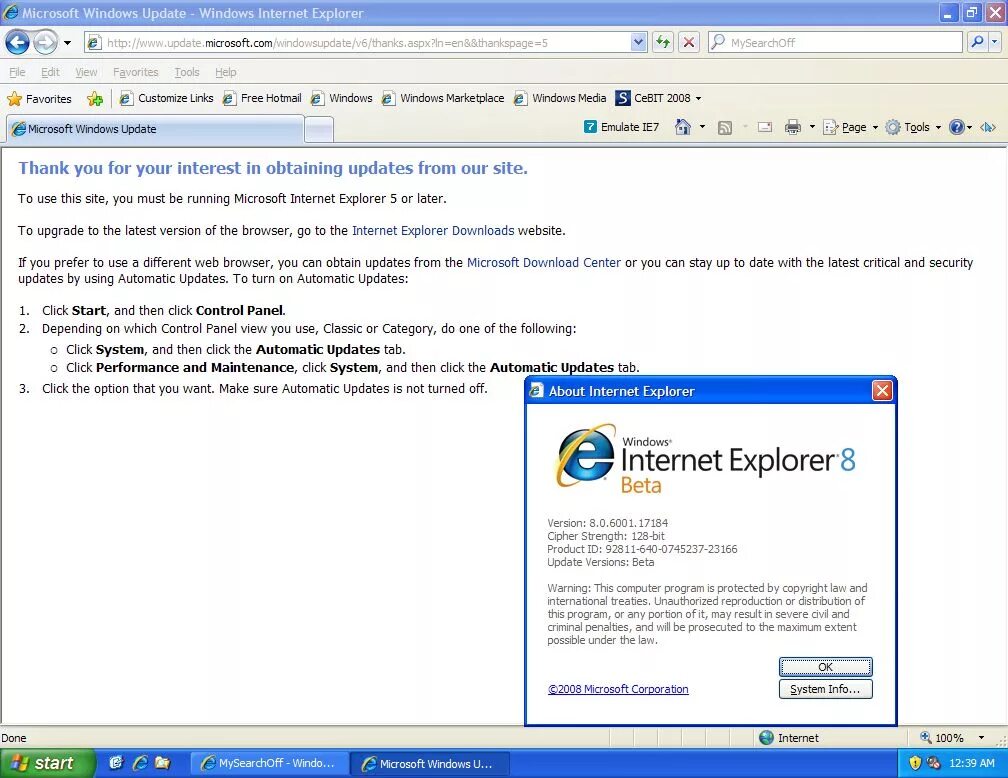Follow Microsoft Download Center link
The height and width of the screenshot is (778, 1008).
(544, 263)
